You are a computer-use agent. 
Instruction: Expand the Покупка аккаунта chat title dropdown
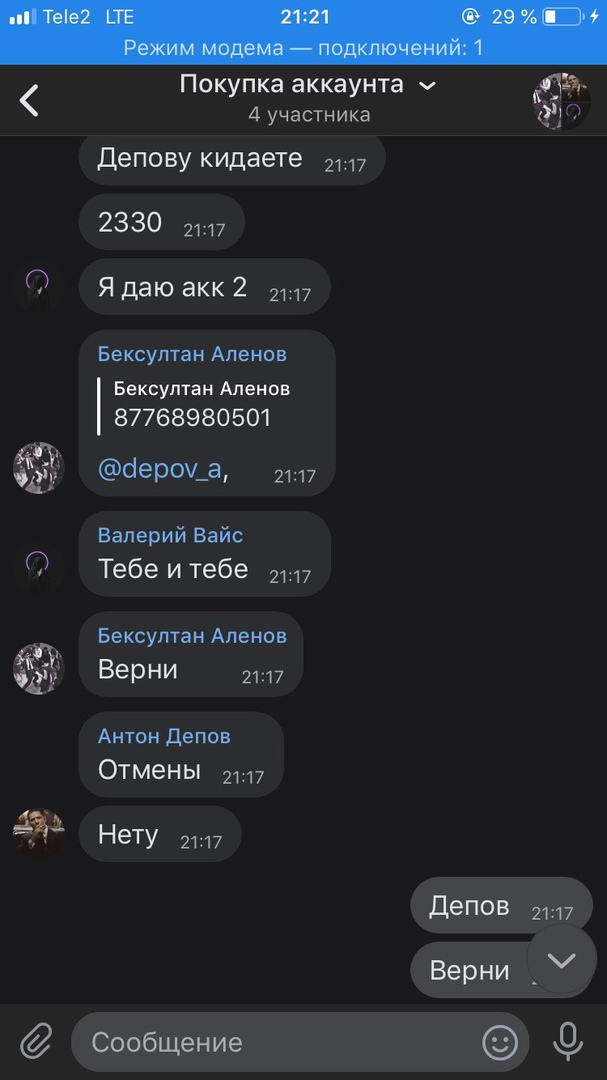point(427,86)
